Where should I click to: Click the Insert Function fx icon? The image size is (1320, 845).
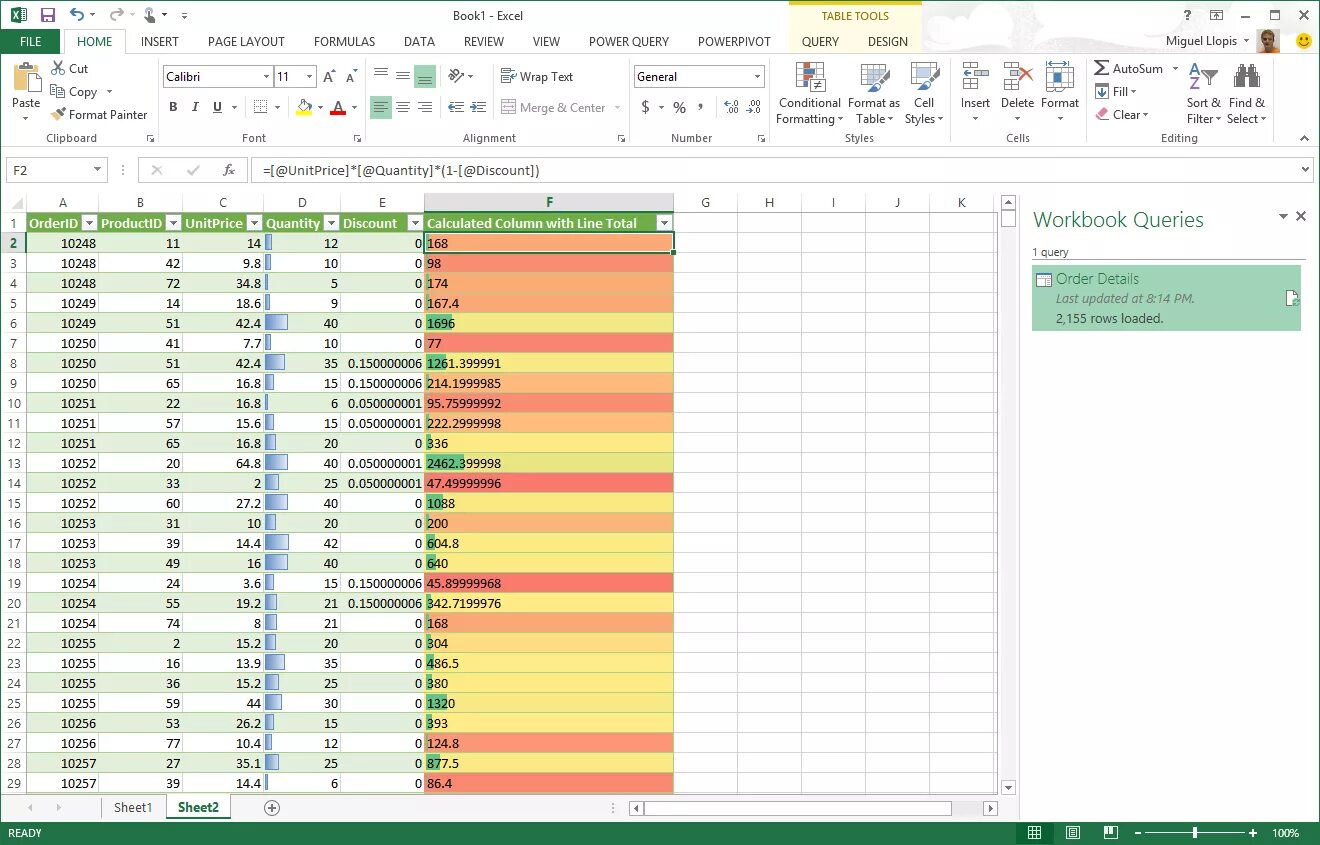(229, 170)
